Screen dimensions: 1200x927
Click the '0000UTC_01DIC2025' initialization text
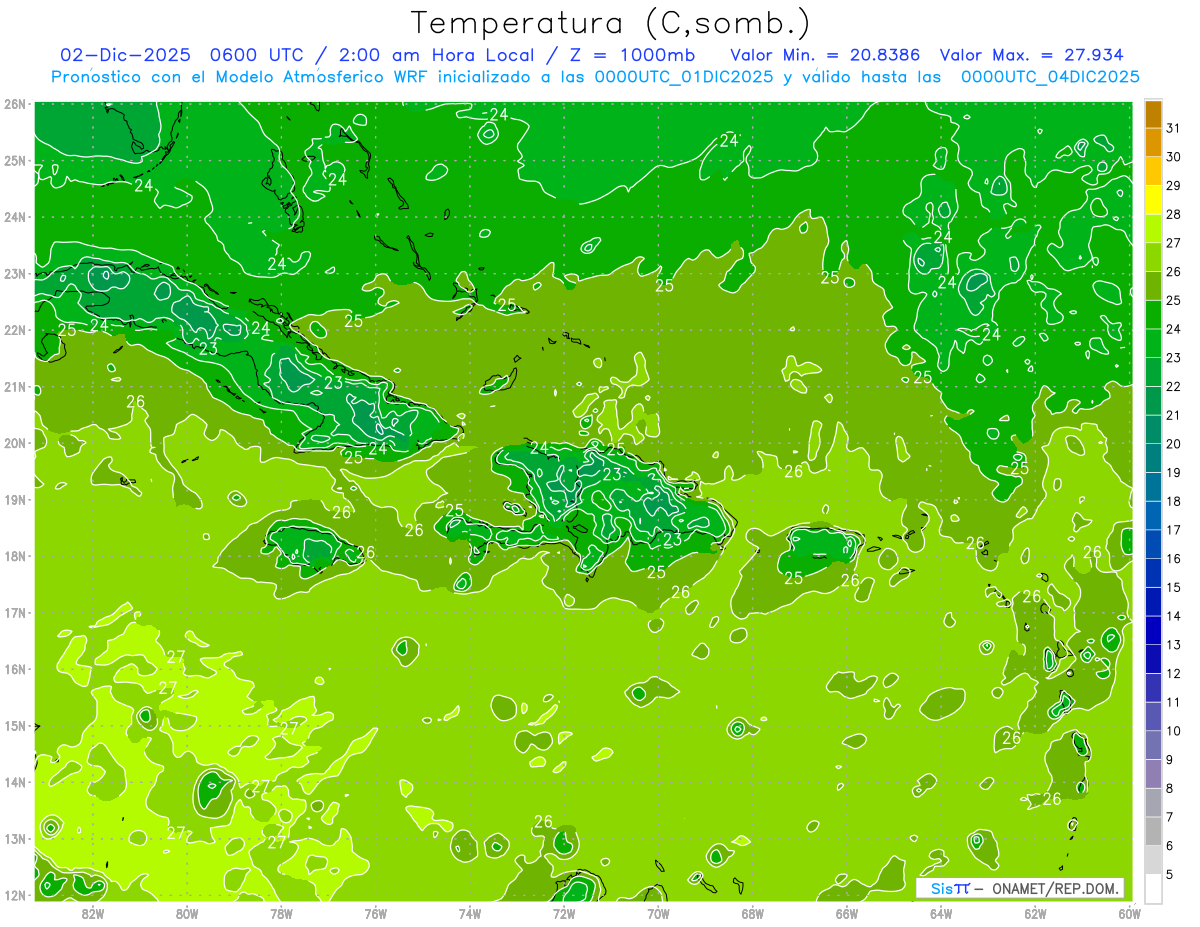(683, 77)
